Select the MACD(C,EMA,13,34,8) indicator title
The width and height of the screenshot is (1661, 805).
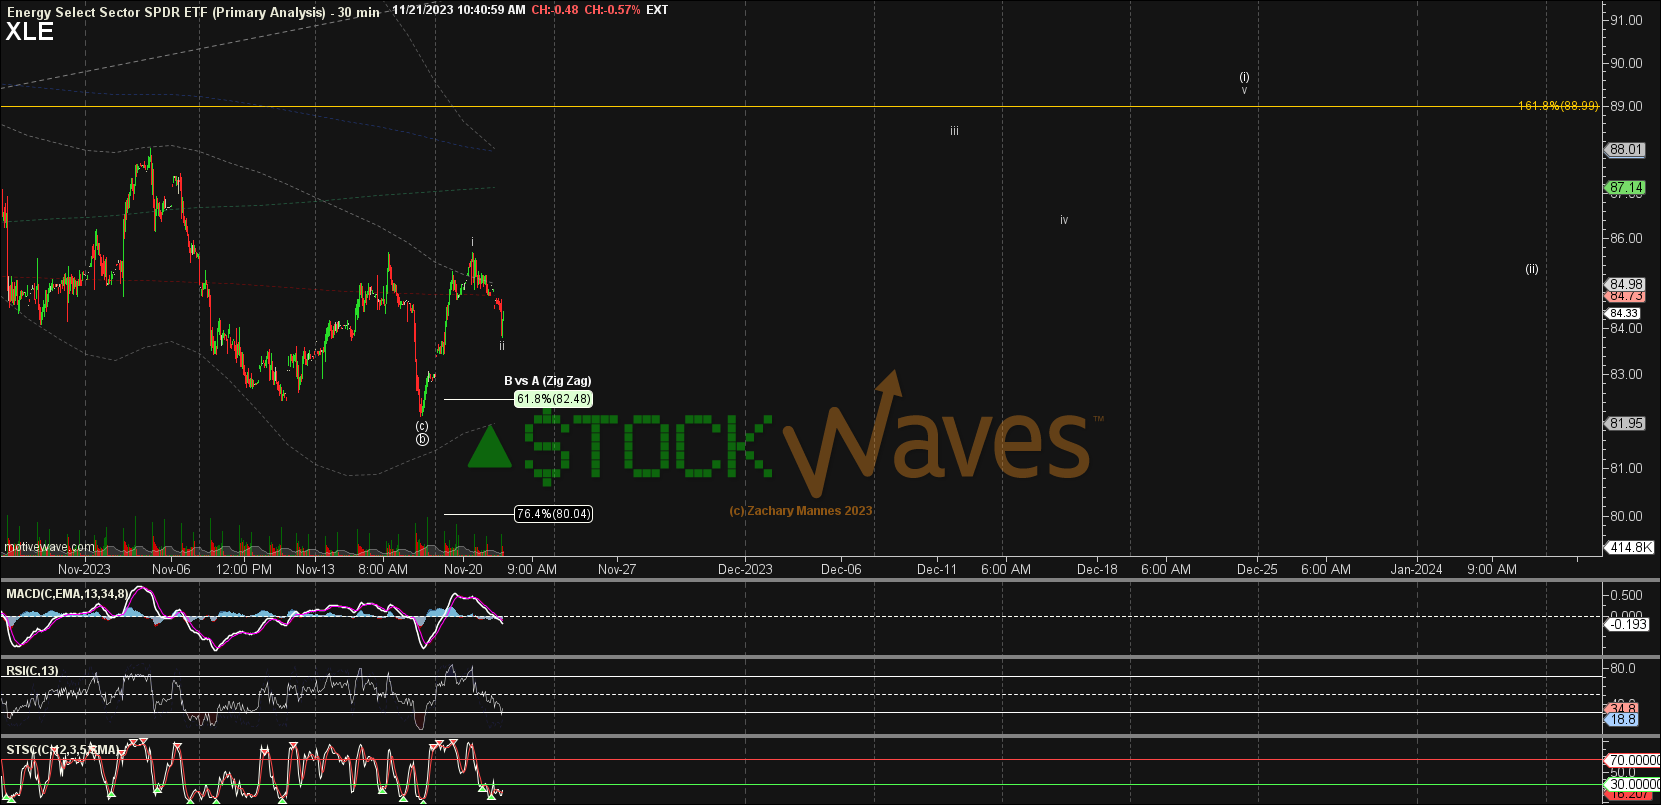(67, 594)
